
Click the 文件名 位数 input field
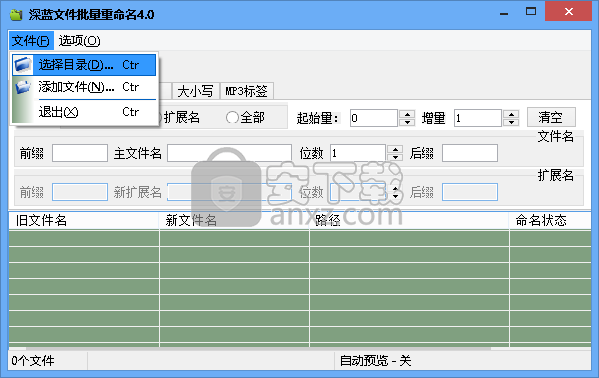point(358,153)
